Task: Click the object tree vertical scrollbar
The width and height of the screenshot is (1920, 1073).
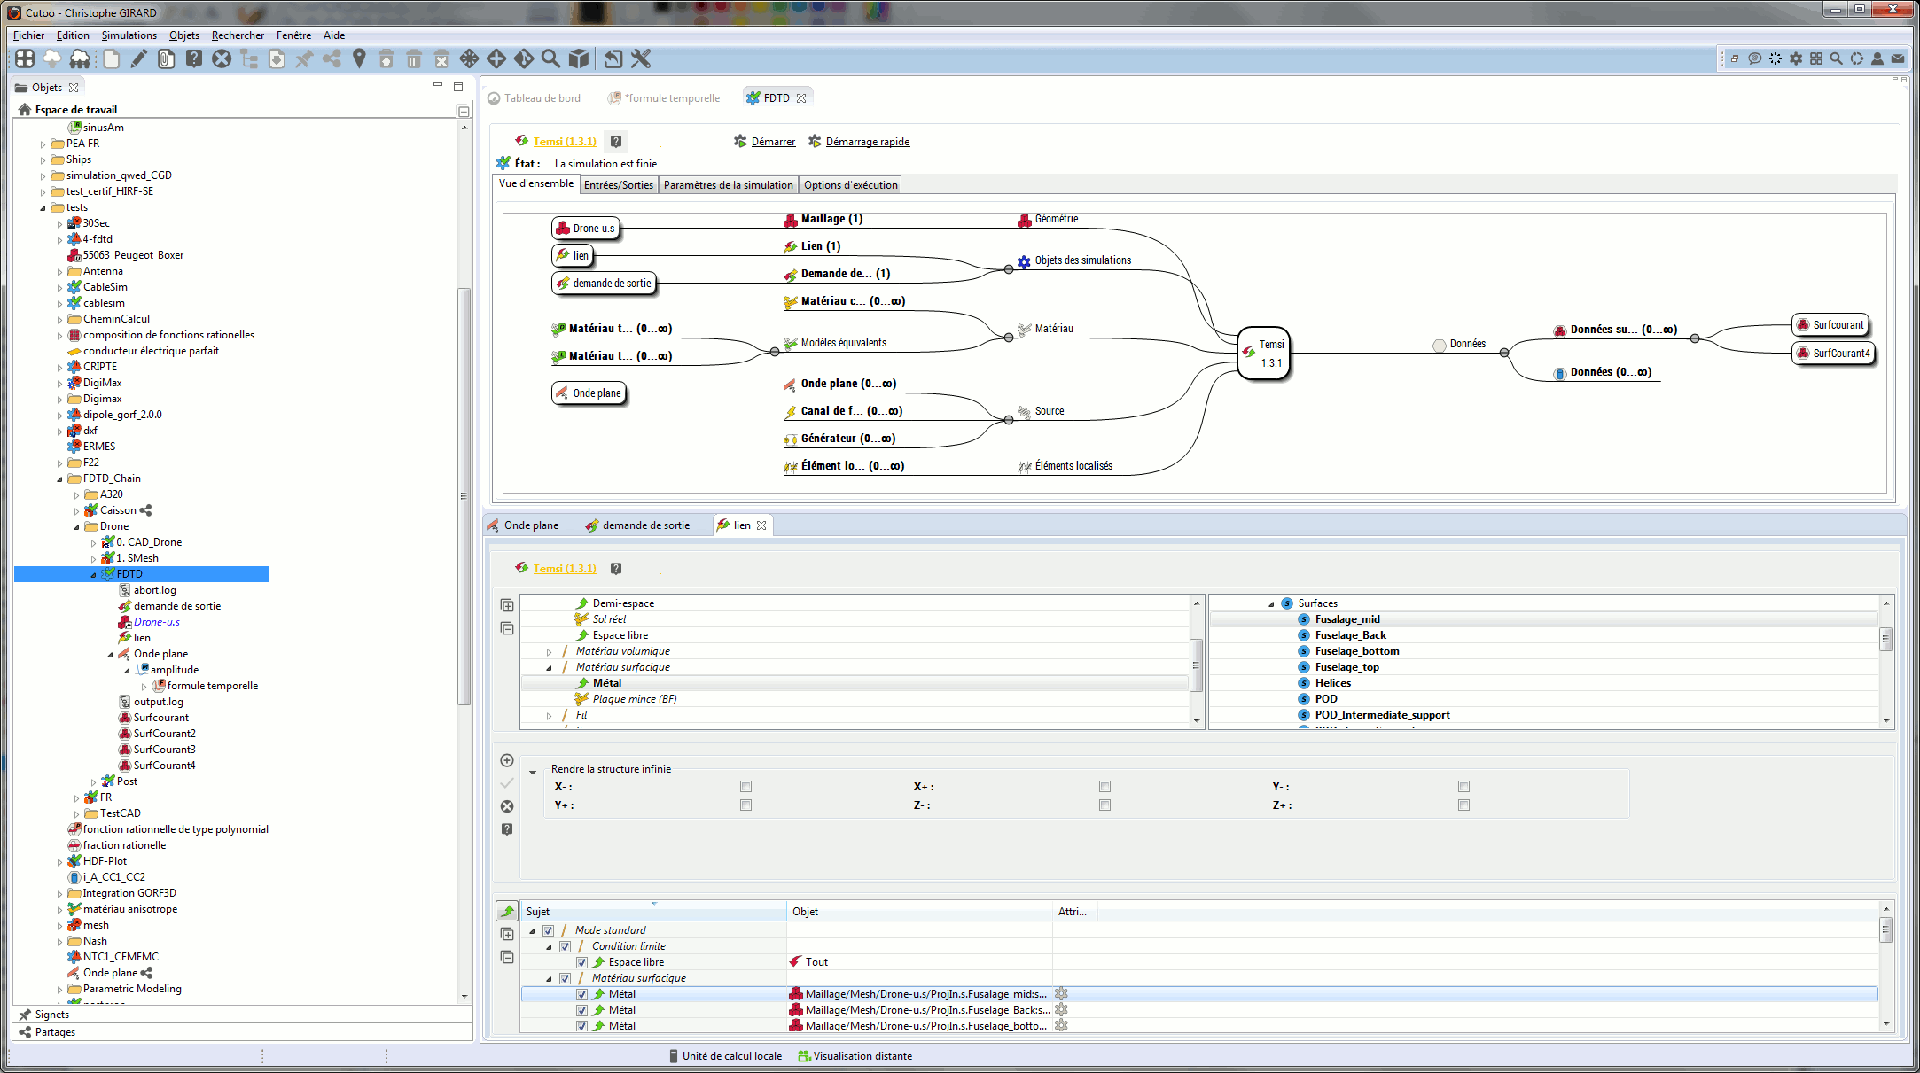Action: (464, 495)
